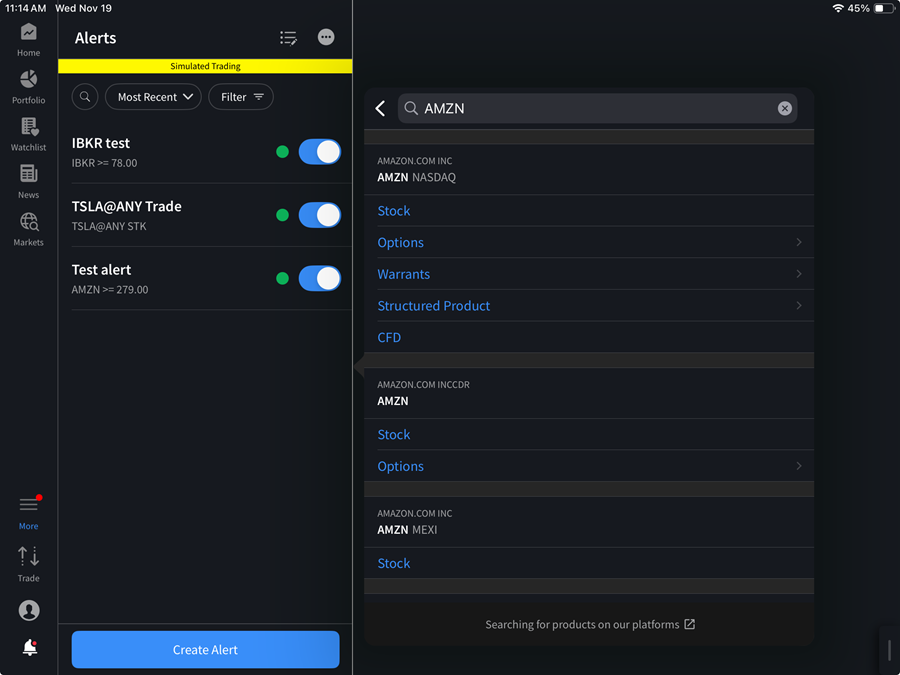Select Stock under AMZN MEXI
This screenshot has height=675, width=900.
[x=394, y=564]
